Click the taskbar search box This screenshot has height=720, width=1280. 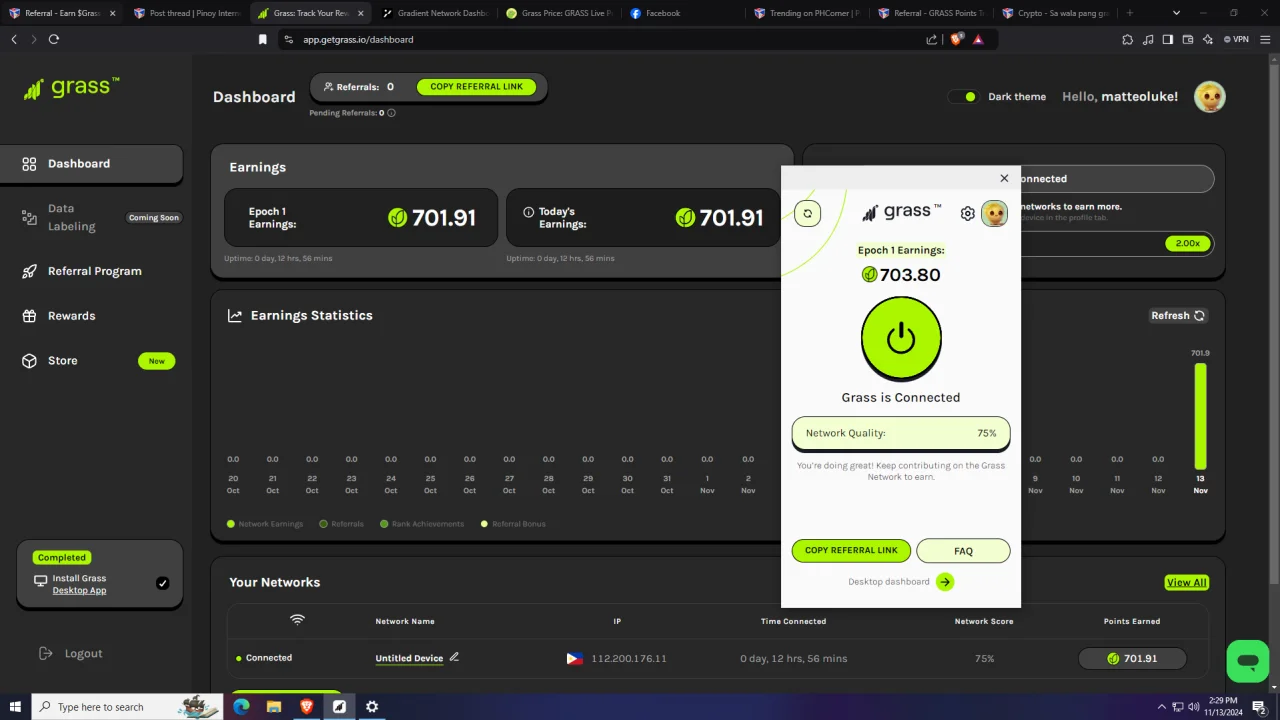[x=127, y=707]
